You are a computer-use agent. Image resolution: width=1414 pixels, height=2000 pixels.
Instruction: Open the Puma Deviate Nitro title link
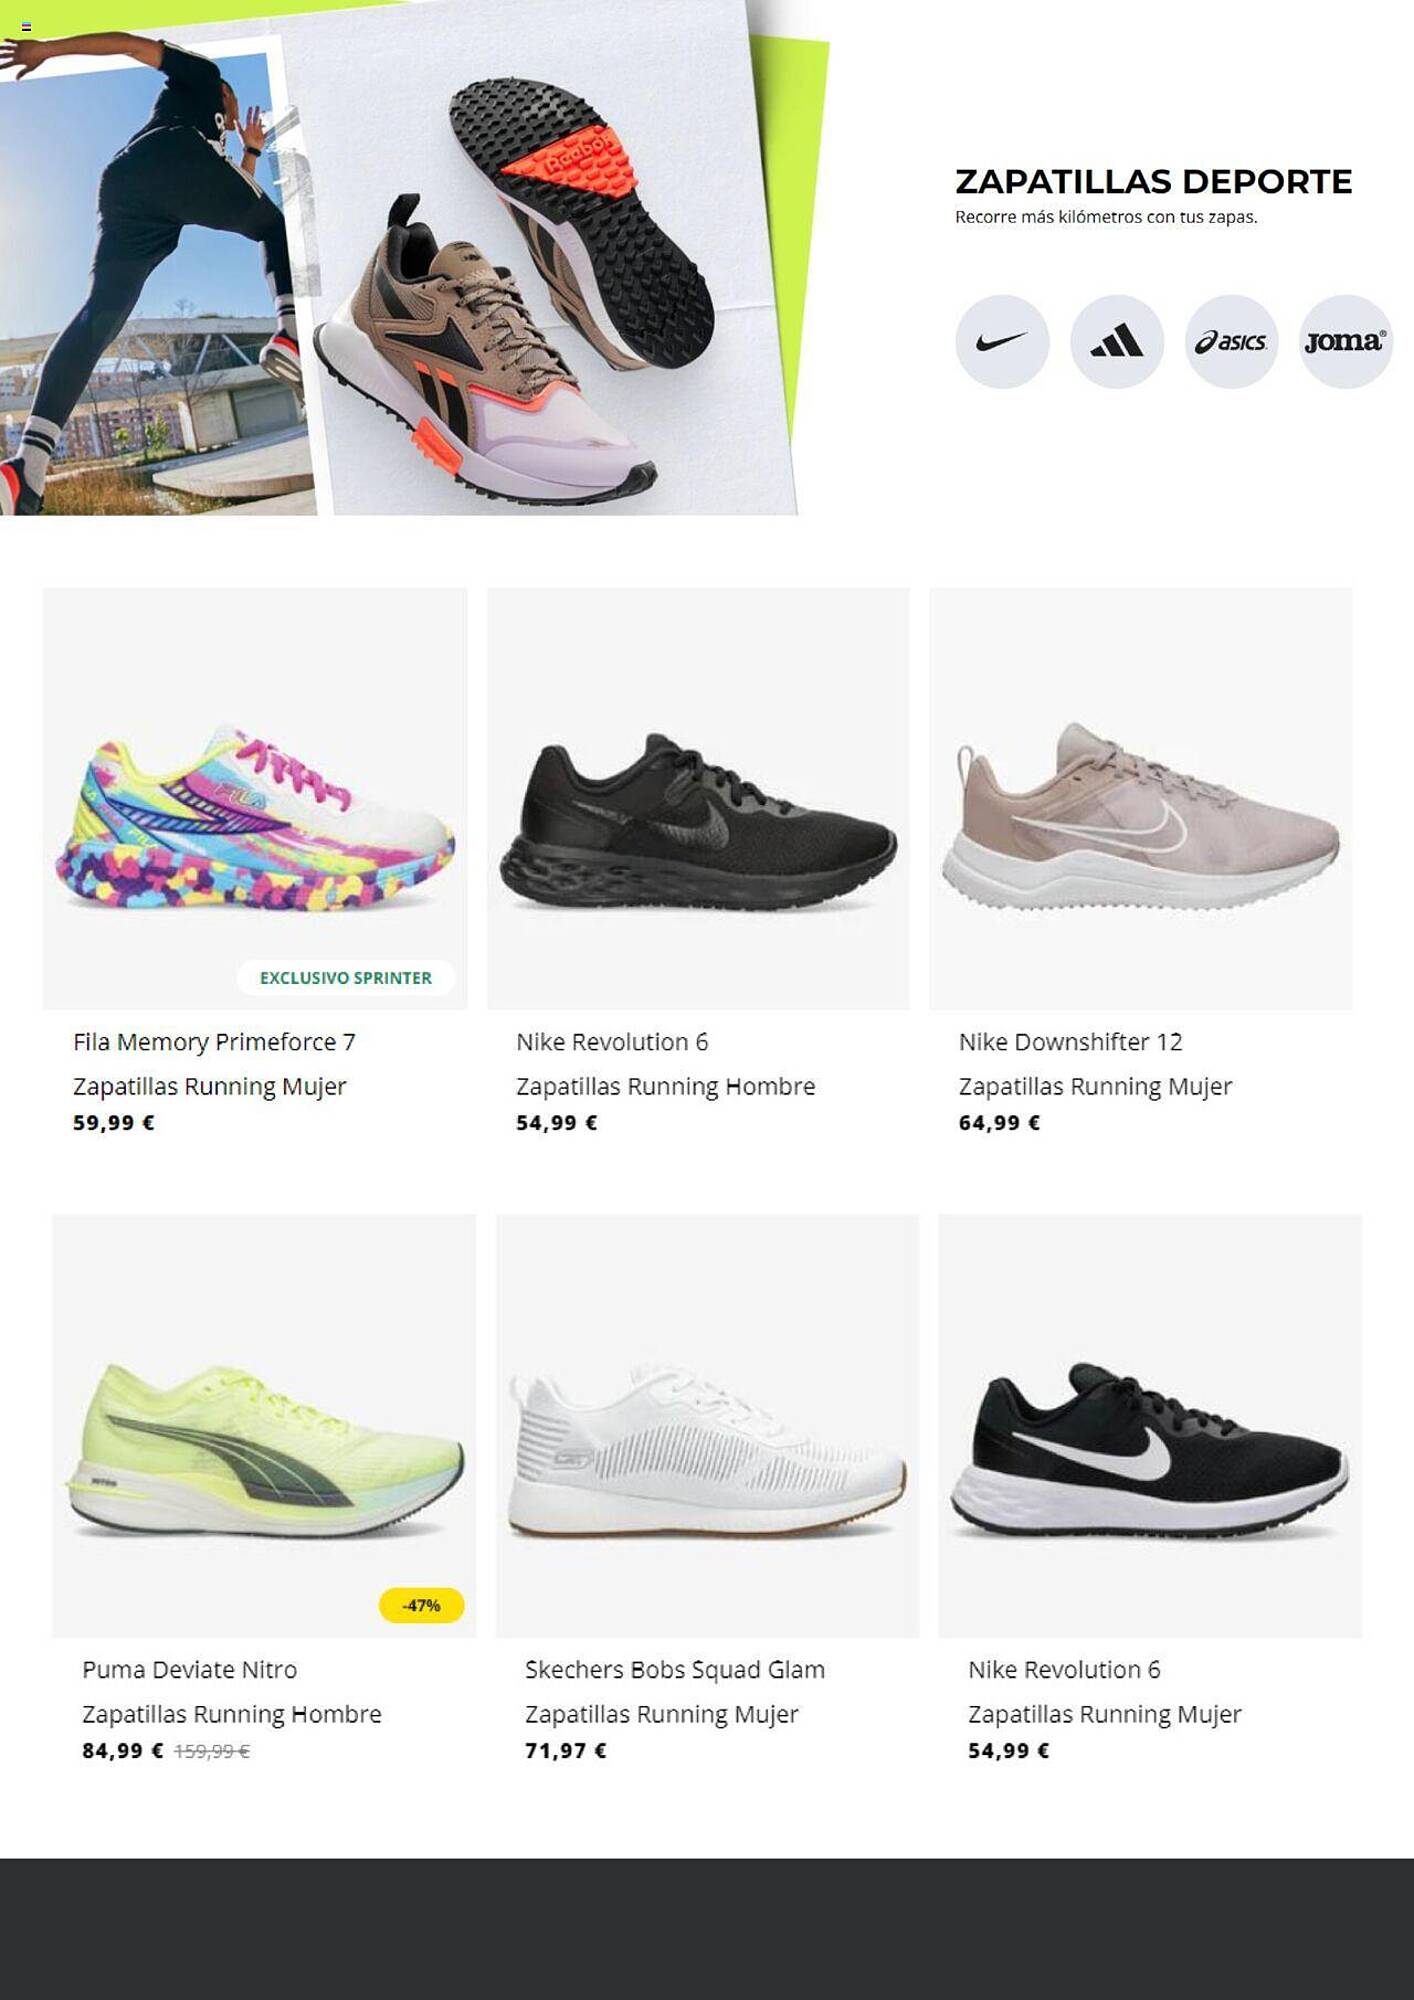pos(189,1669)
